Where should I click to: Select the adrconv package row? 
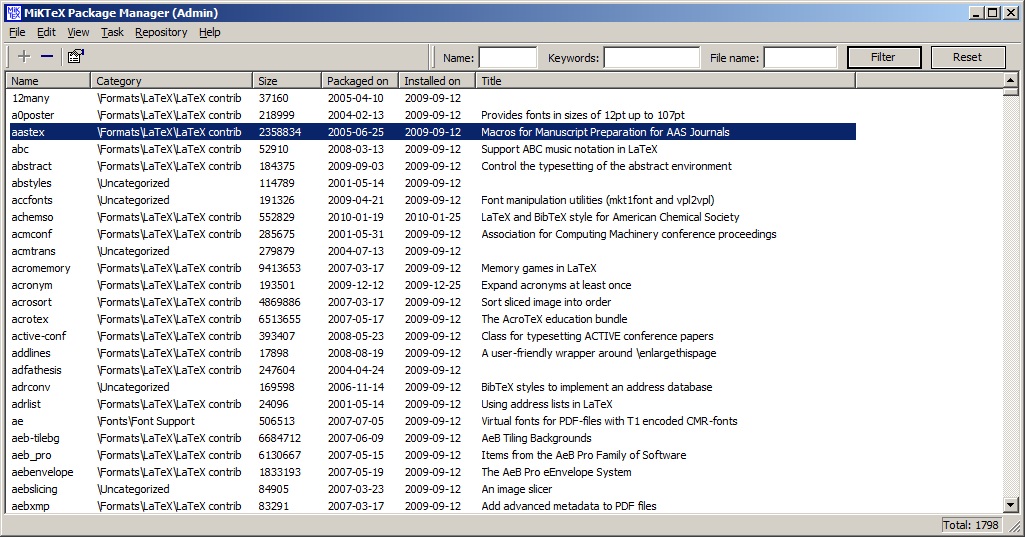[433, 387]
